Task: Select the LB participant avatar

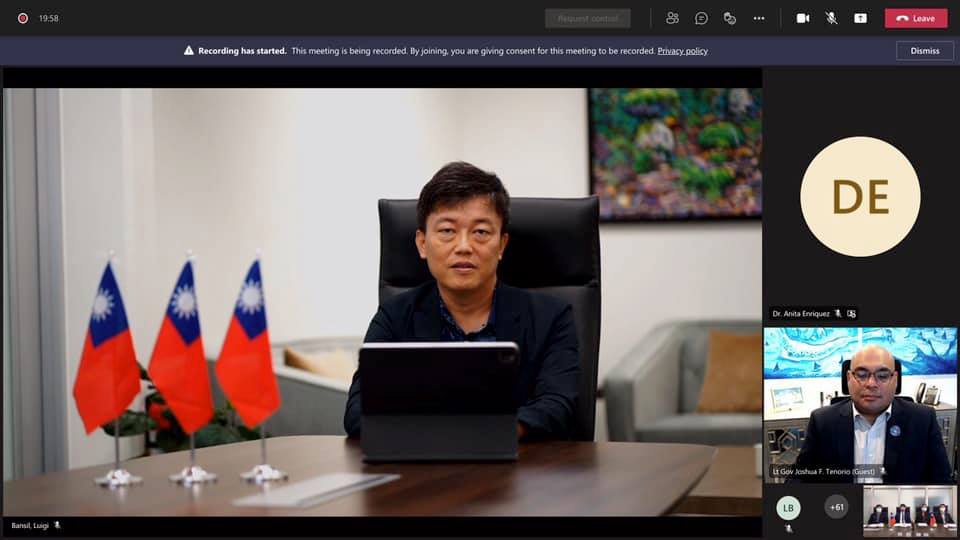Action: [x=788, y=507]
